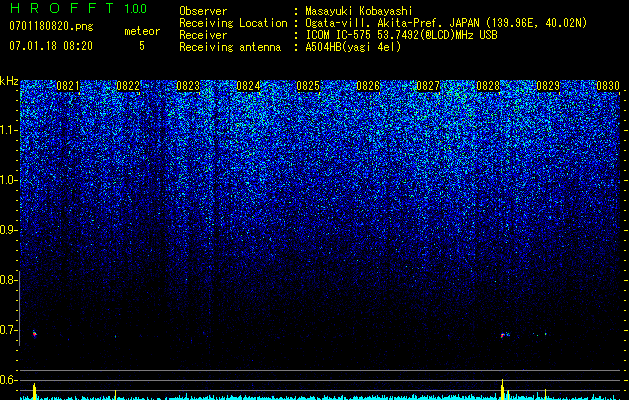629x400 pixels.
Task: Click the Receiving antenna label
Action: [230, 47]
